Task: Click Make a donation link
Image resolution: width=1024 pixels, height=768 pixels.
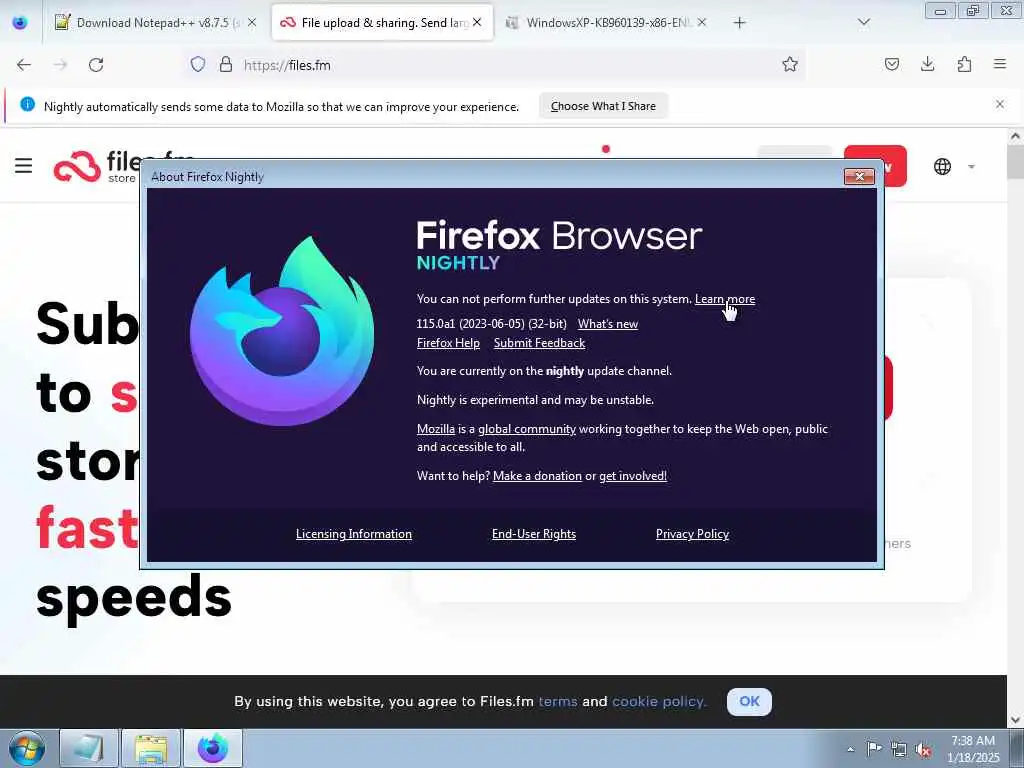Action: pos(537,476)
